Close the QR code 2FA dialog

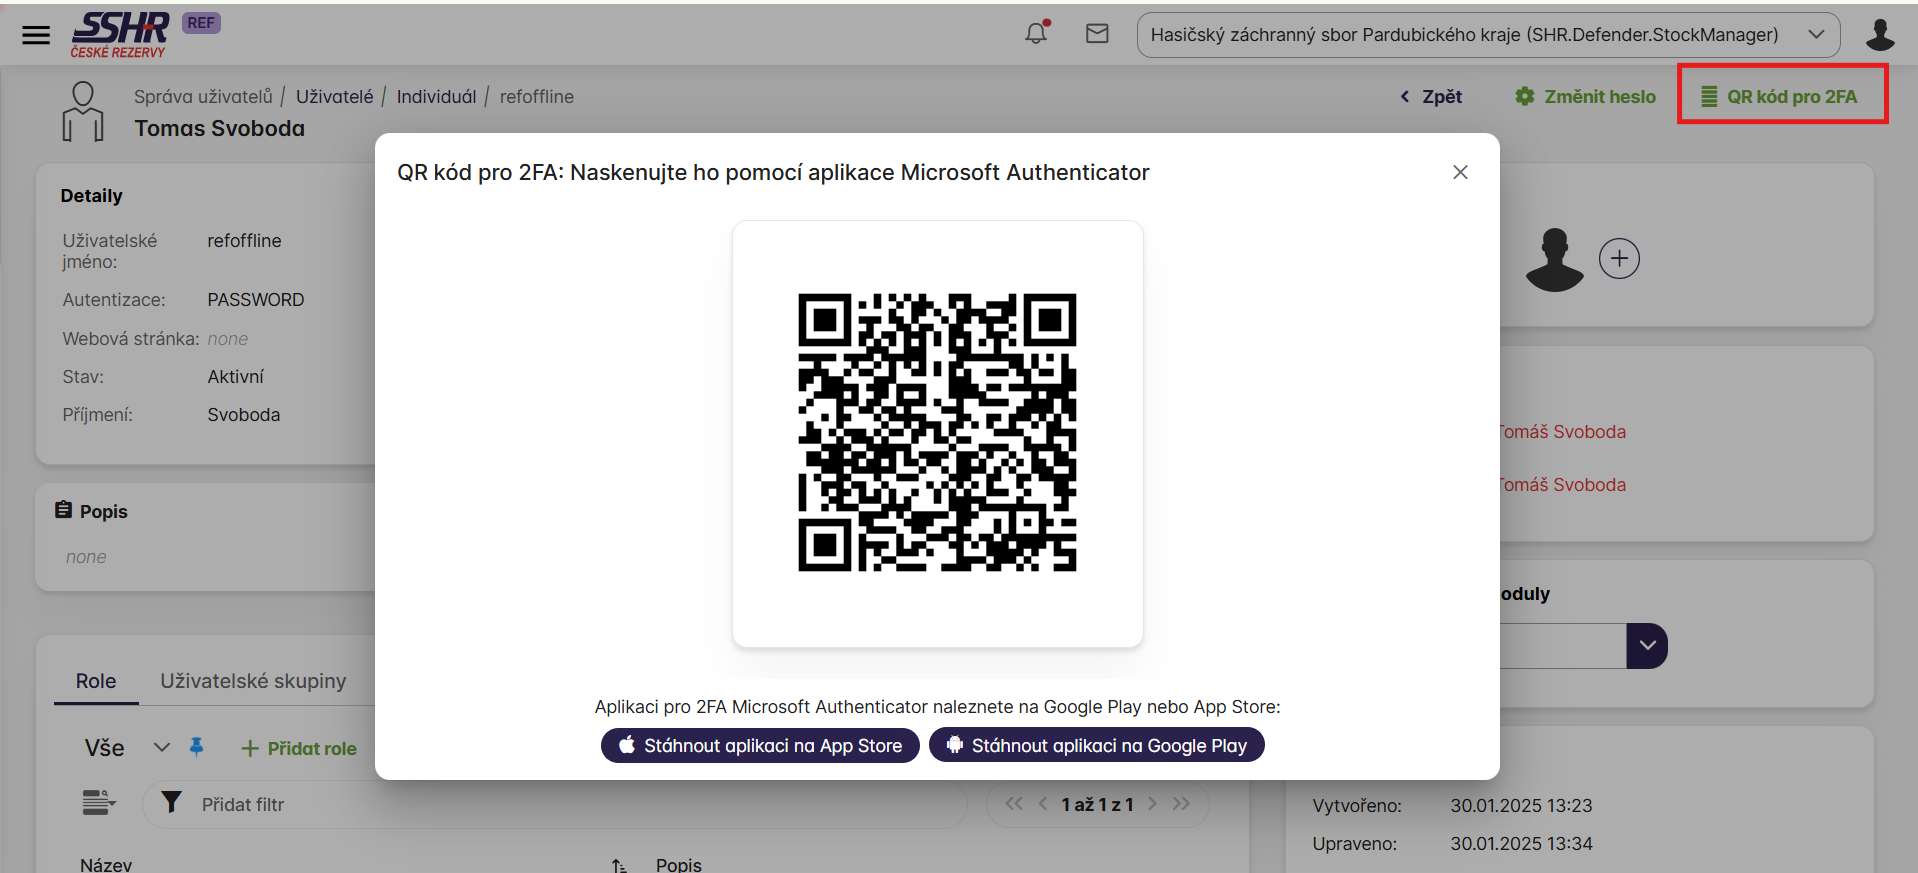[x=1460, y=172]
